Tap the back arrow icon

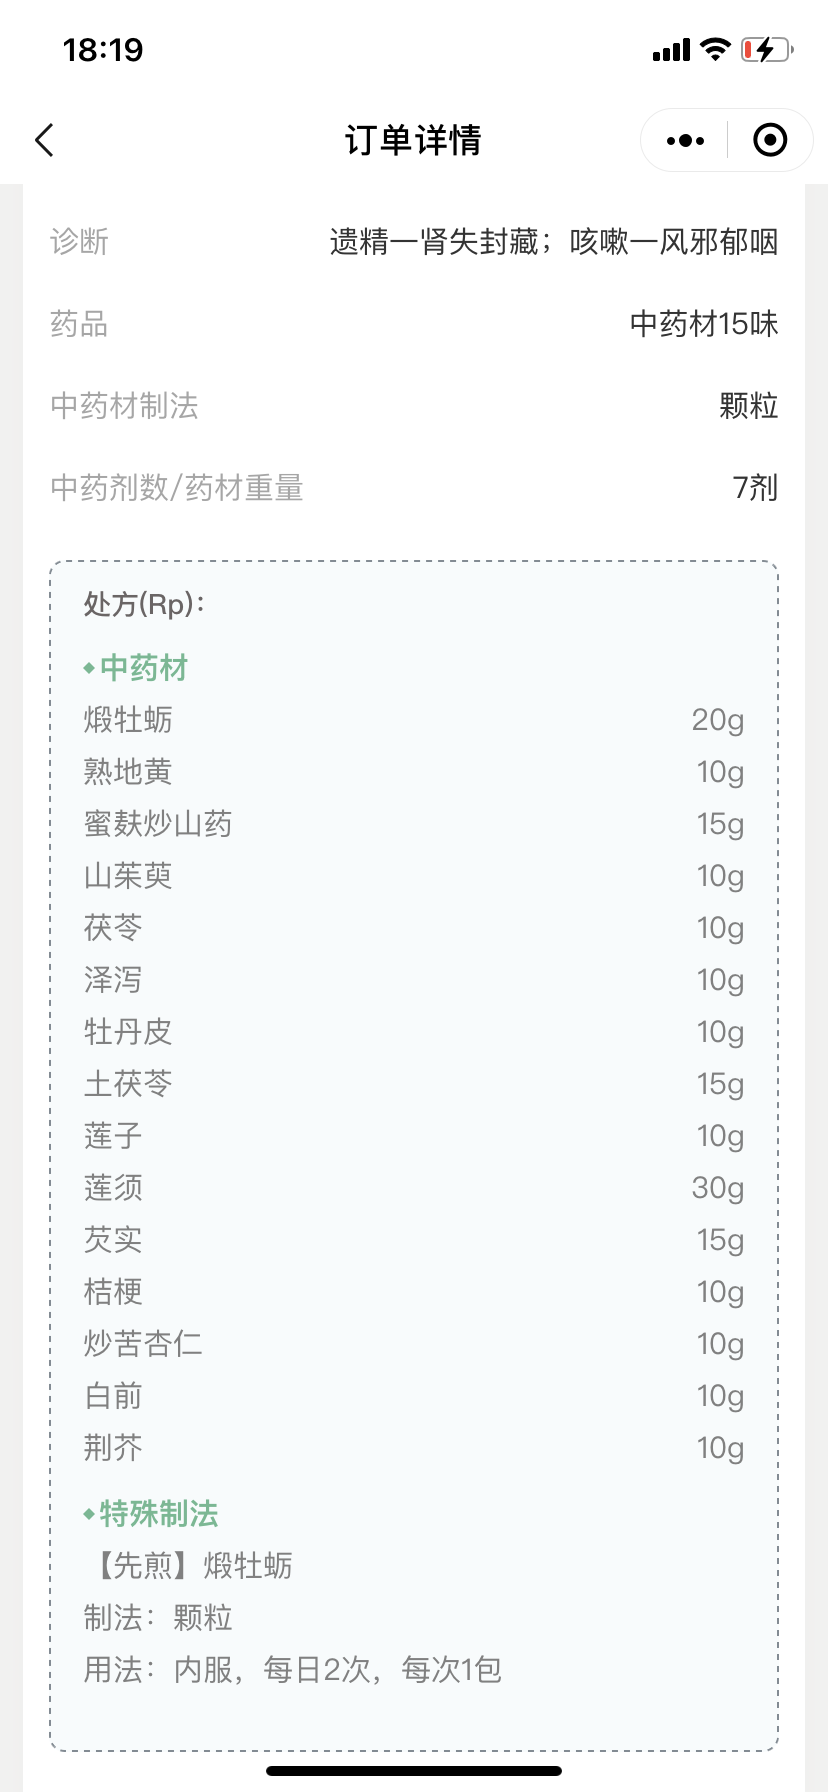coord(45,141)
